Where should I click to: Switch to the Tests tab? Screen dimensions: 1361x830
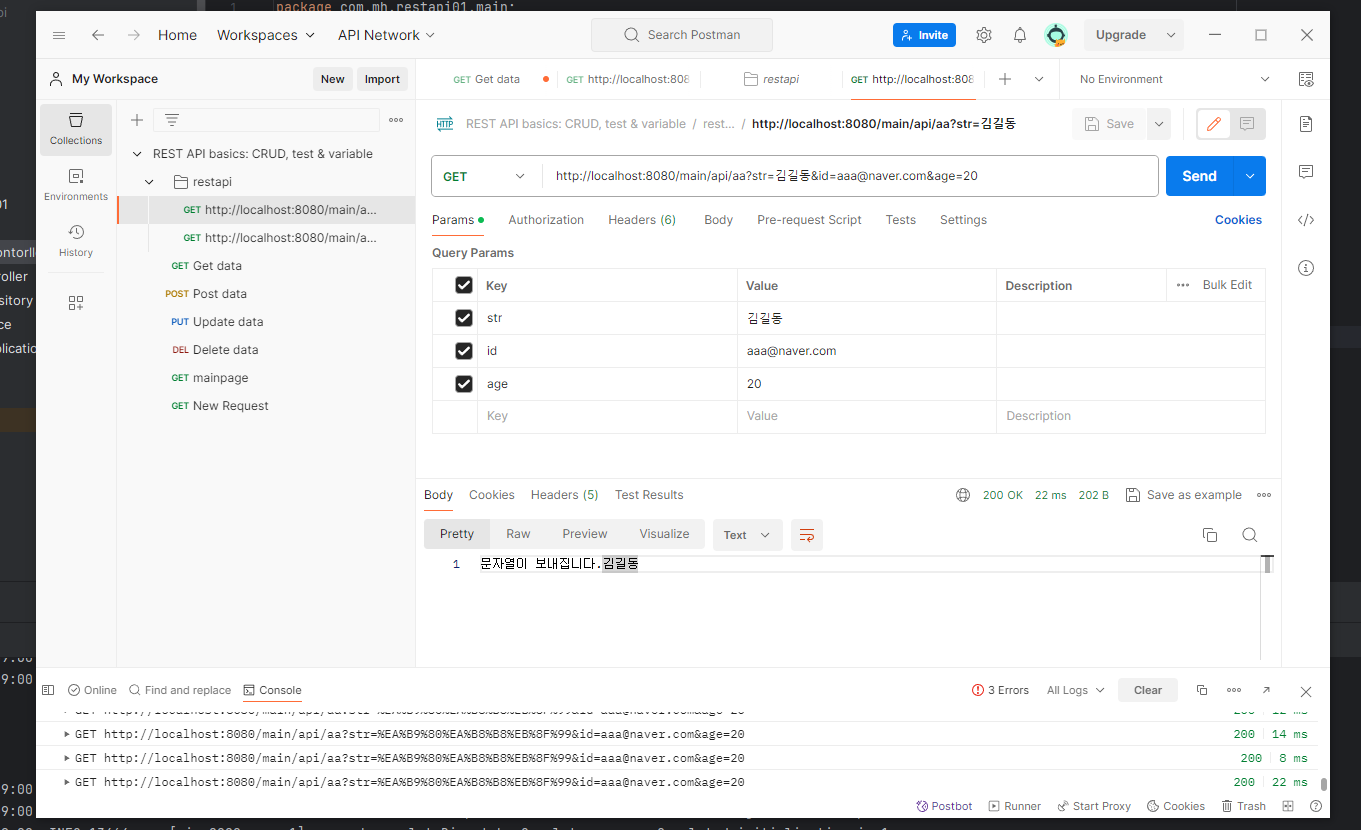coord(901,220)
